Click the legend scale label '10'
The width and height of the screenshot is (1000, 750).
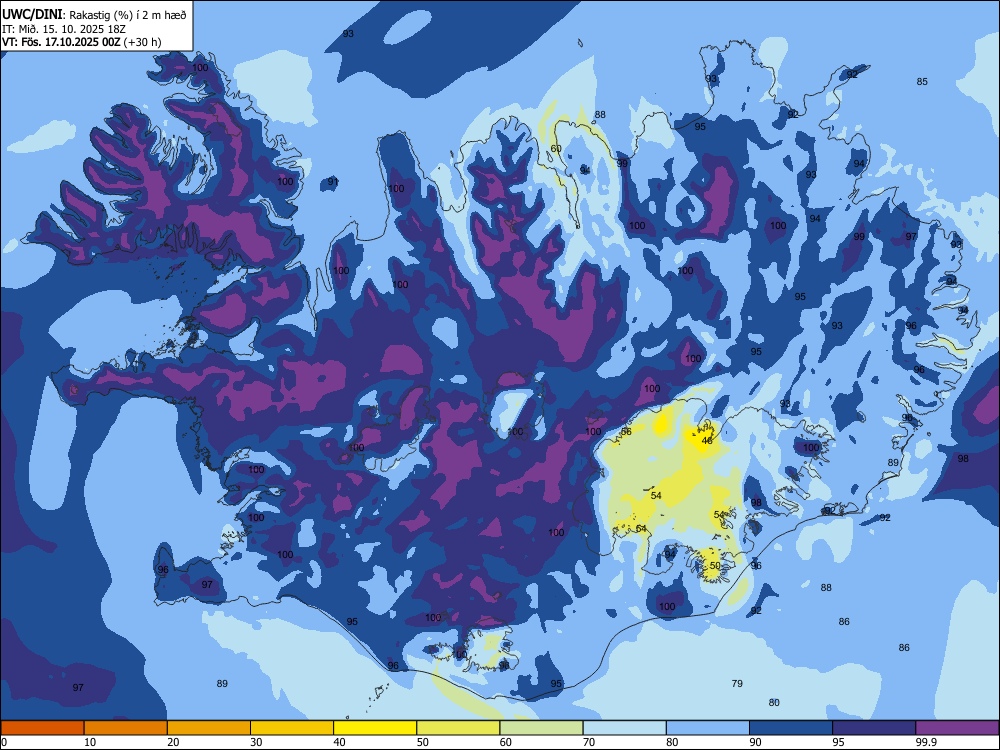pos(90,742)
